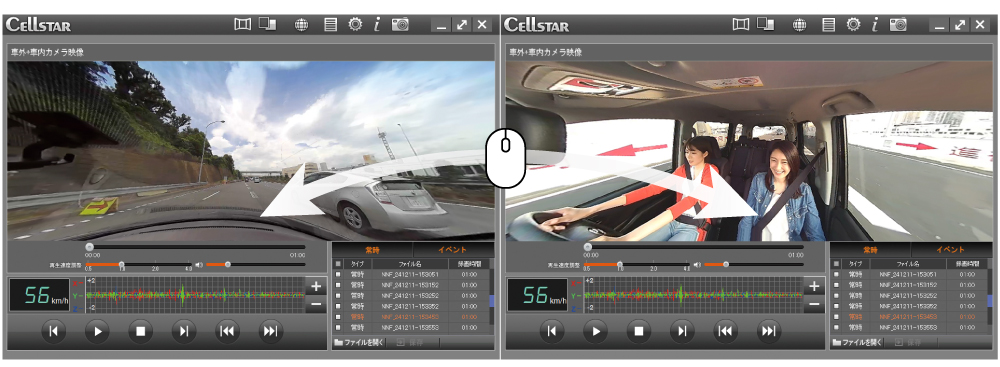Click the panorama view icon in the left window
The height and width of the screenshot is (367, 1000).
point(242,25)
